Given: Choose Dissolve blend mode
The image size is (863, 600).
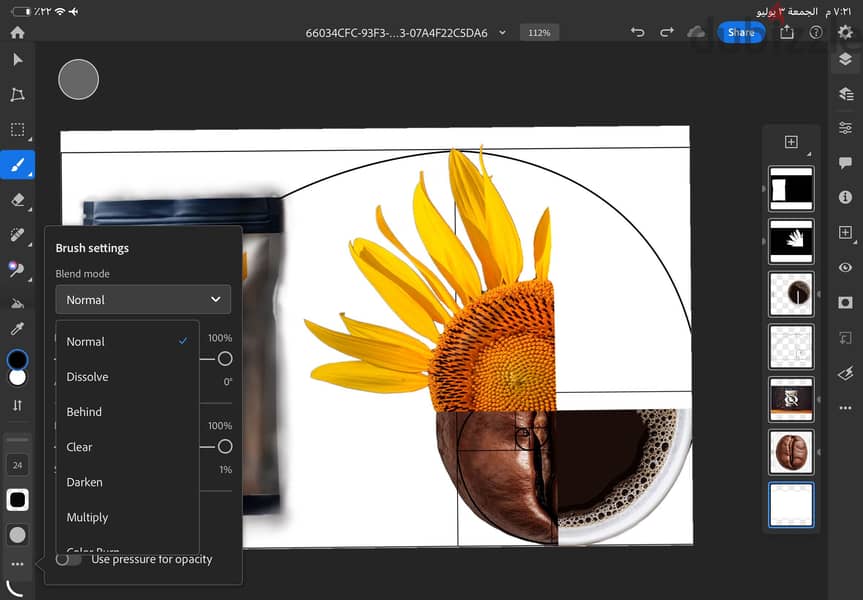Looking at the screenshot, I should pyautogui.click(x=87, y=377).
